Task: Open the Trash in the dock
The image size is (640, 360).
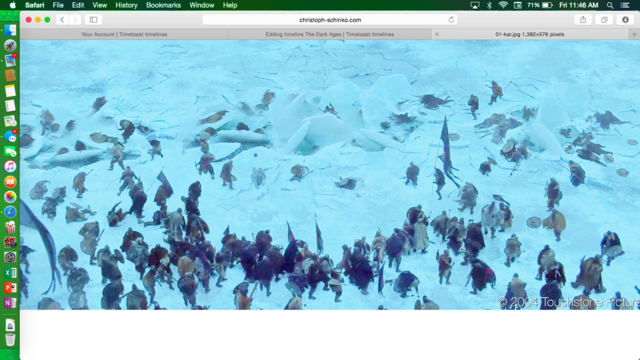Action: (10, 340)
